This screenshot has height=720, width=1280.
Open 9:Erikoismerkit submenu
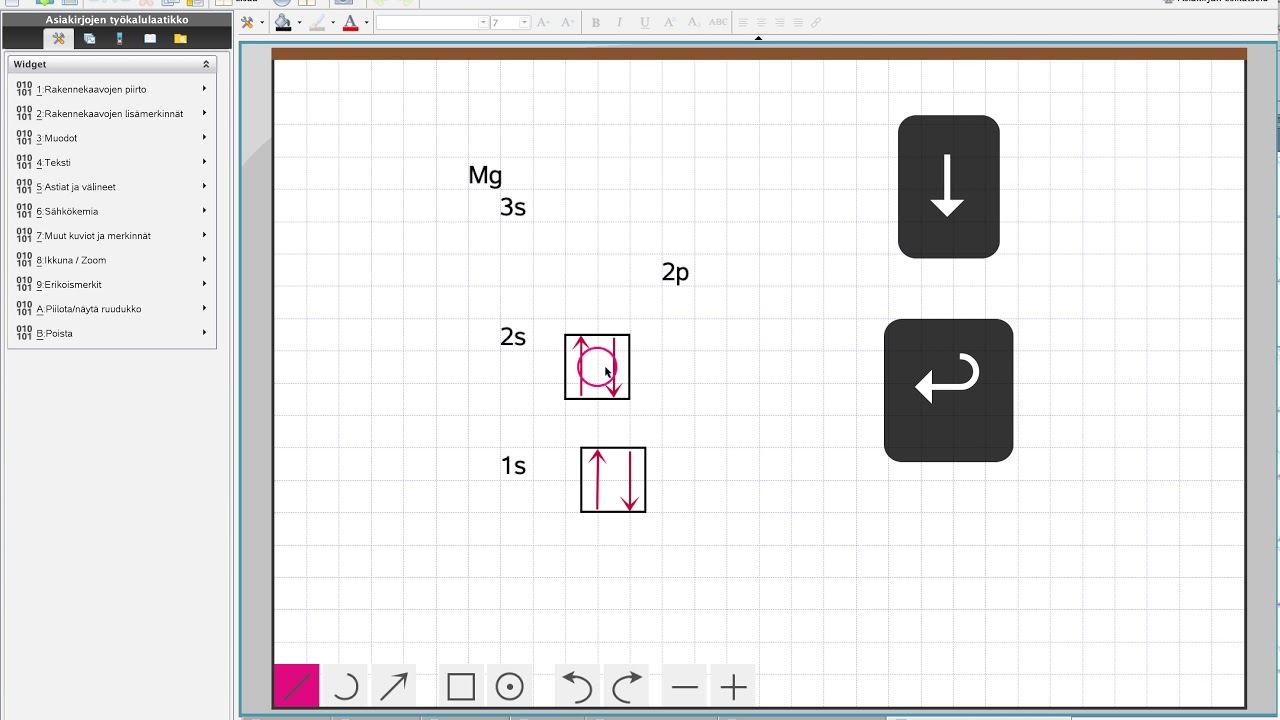[112, 284]
